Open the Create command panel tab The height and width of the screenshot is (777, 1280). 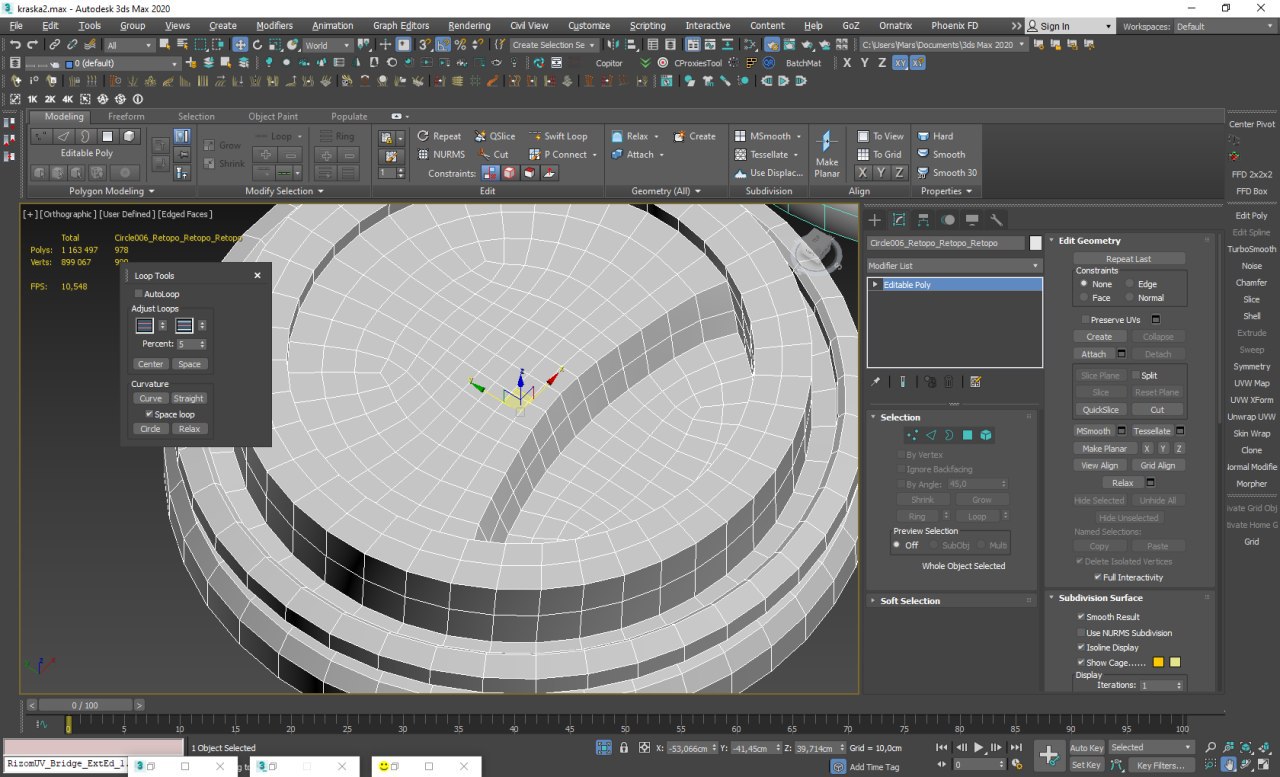875,220
